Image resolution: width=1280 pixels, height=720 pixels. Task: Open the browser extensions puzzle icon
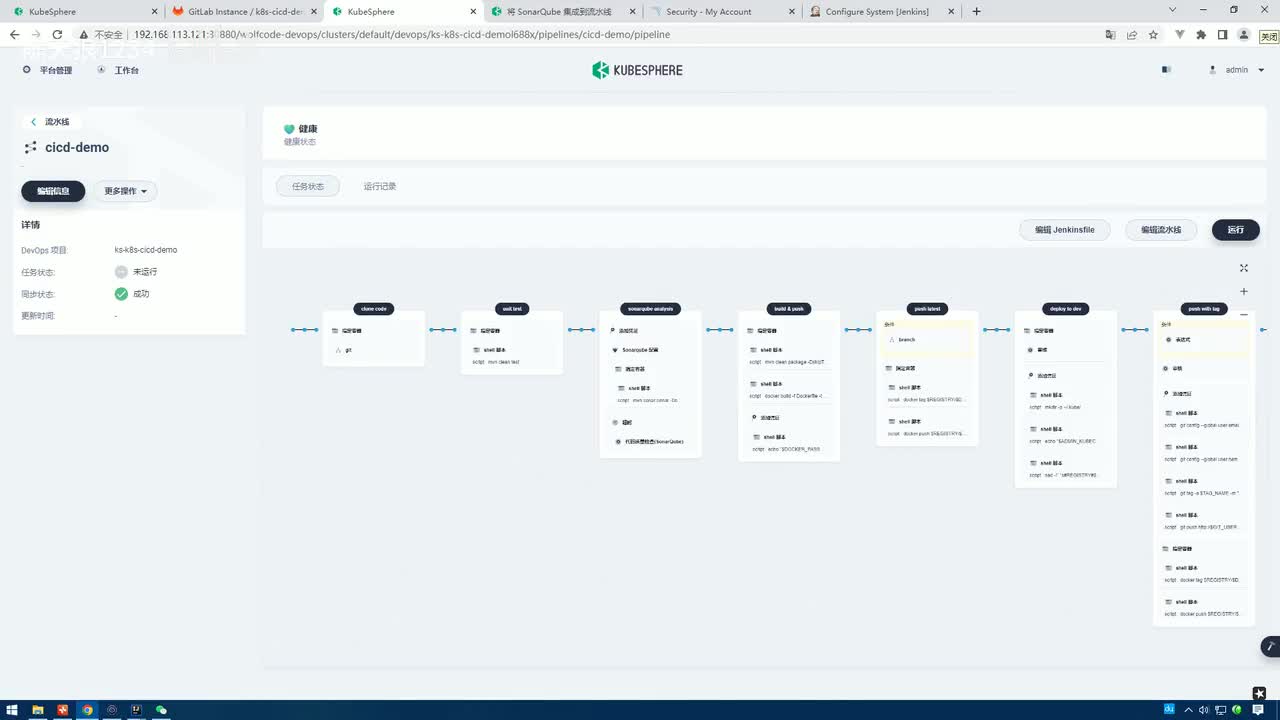pyautogui.click(x=1201, y=34)
